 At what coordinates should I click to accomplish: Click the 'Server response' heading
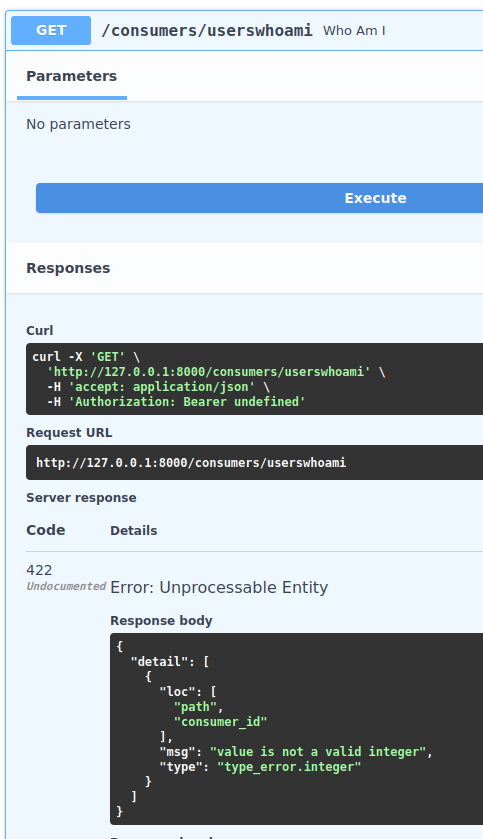(81, 498)
